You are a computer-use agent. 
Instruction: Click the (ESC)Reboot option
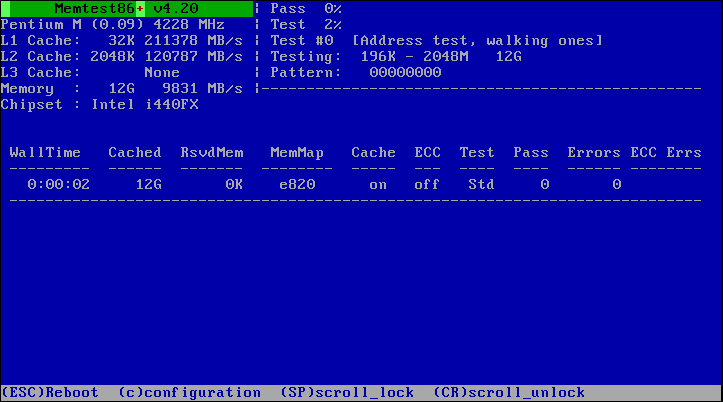50,392
